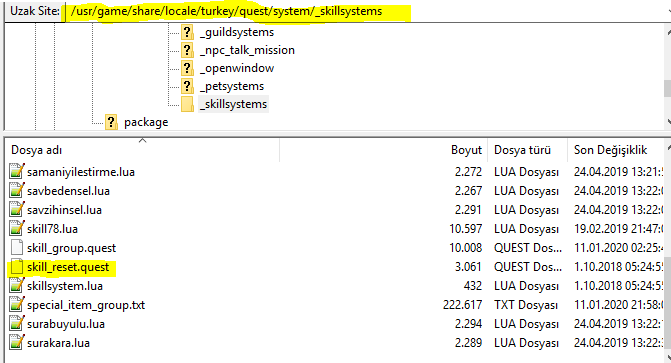Select the _skillsystems tree label
This screenshot has height=363, width=671.
[234, 104]
